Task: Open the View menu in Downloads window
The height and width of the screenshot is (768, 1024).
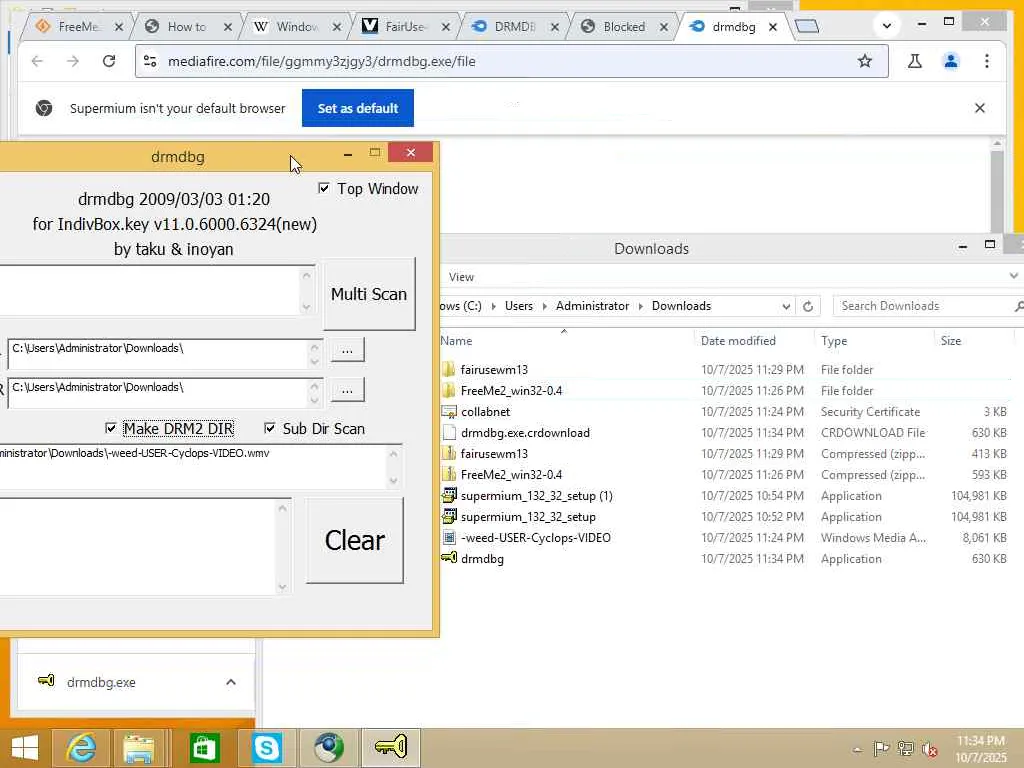Action: click(x=461, y=277)
